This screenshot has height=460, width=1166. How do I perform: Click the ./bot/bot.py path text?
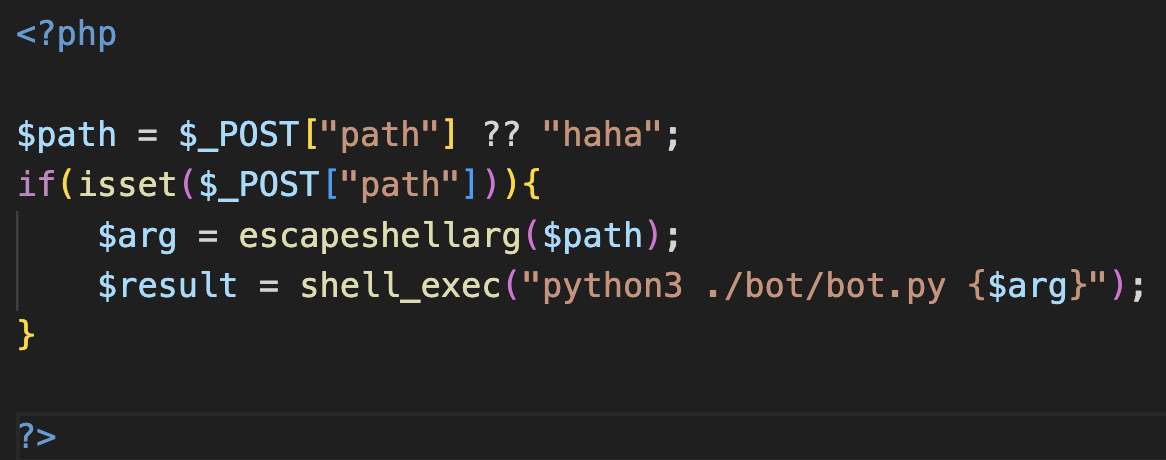(825, 286)
